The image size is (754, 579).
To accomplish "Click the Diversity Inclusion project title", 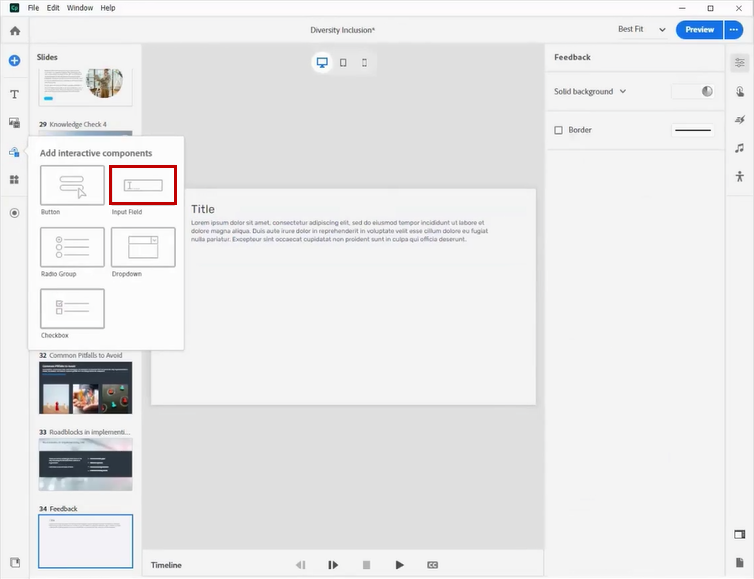I will 342,30.
